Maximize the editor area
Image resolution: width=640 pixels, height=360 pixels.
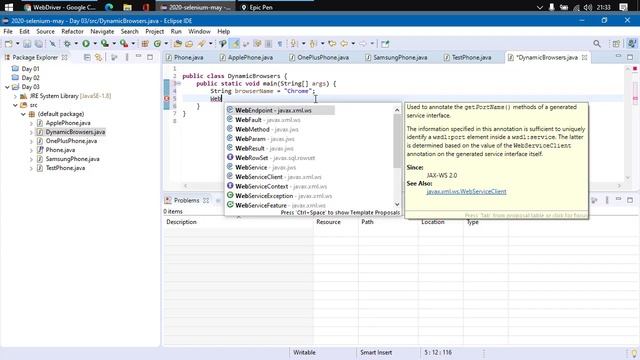630,57
